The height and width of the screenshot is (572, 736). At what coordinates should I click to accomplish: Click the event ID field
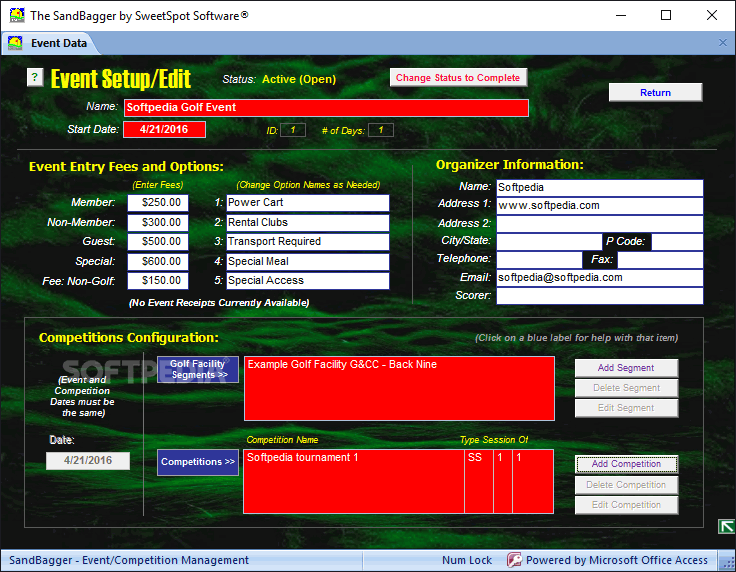293,130
